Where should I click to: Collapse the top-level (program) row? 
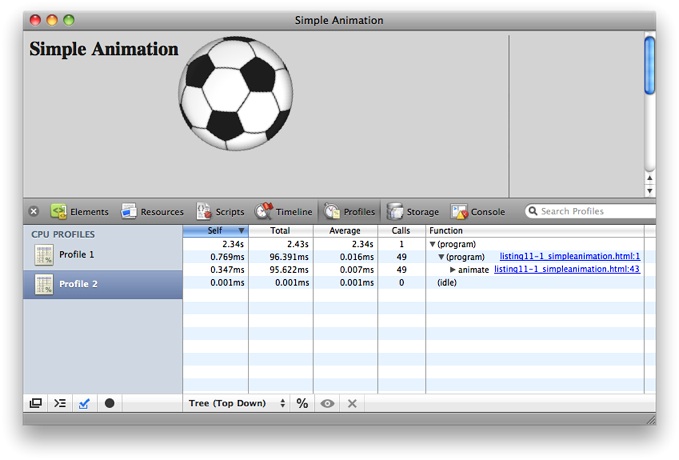pyautogui.click(x=433, y=244)
